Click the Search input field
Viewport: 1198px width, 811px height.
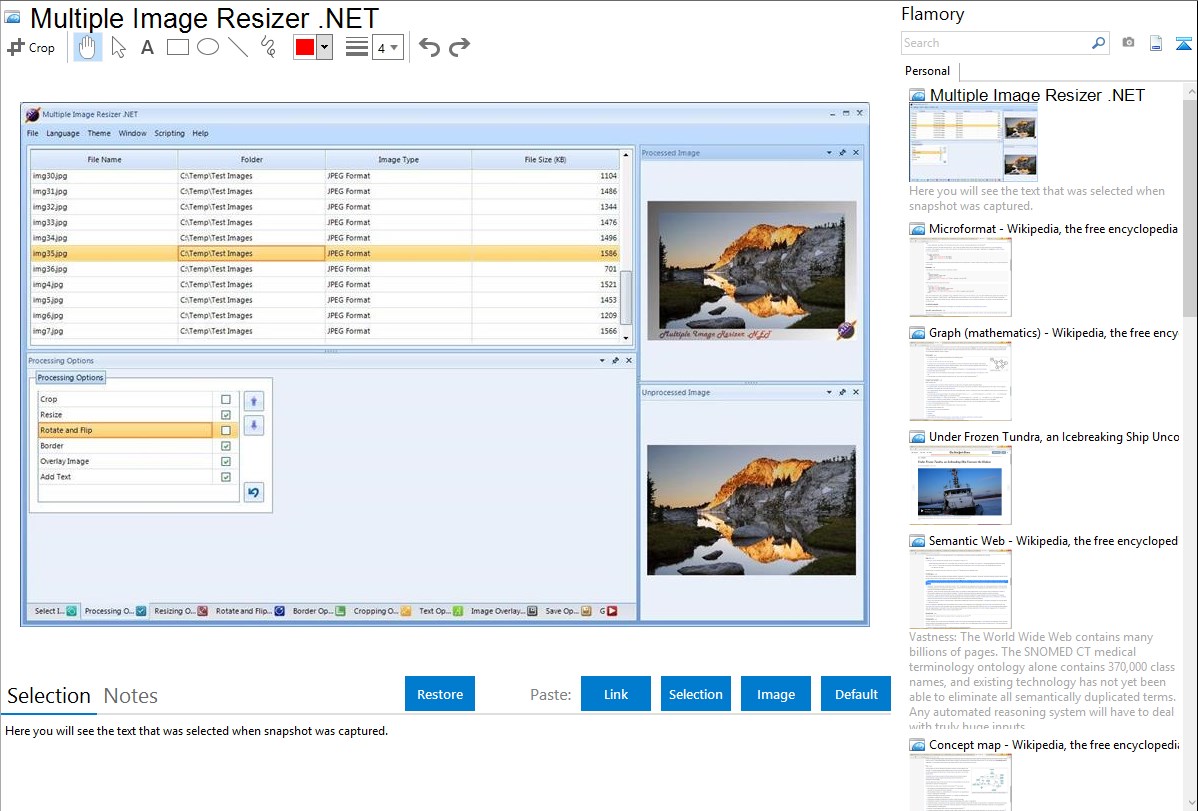click(995, 43)
